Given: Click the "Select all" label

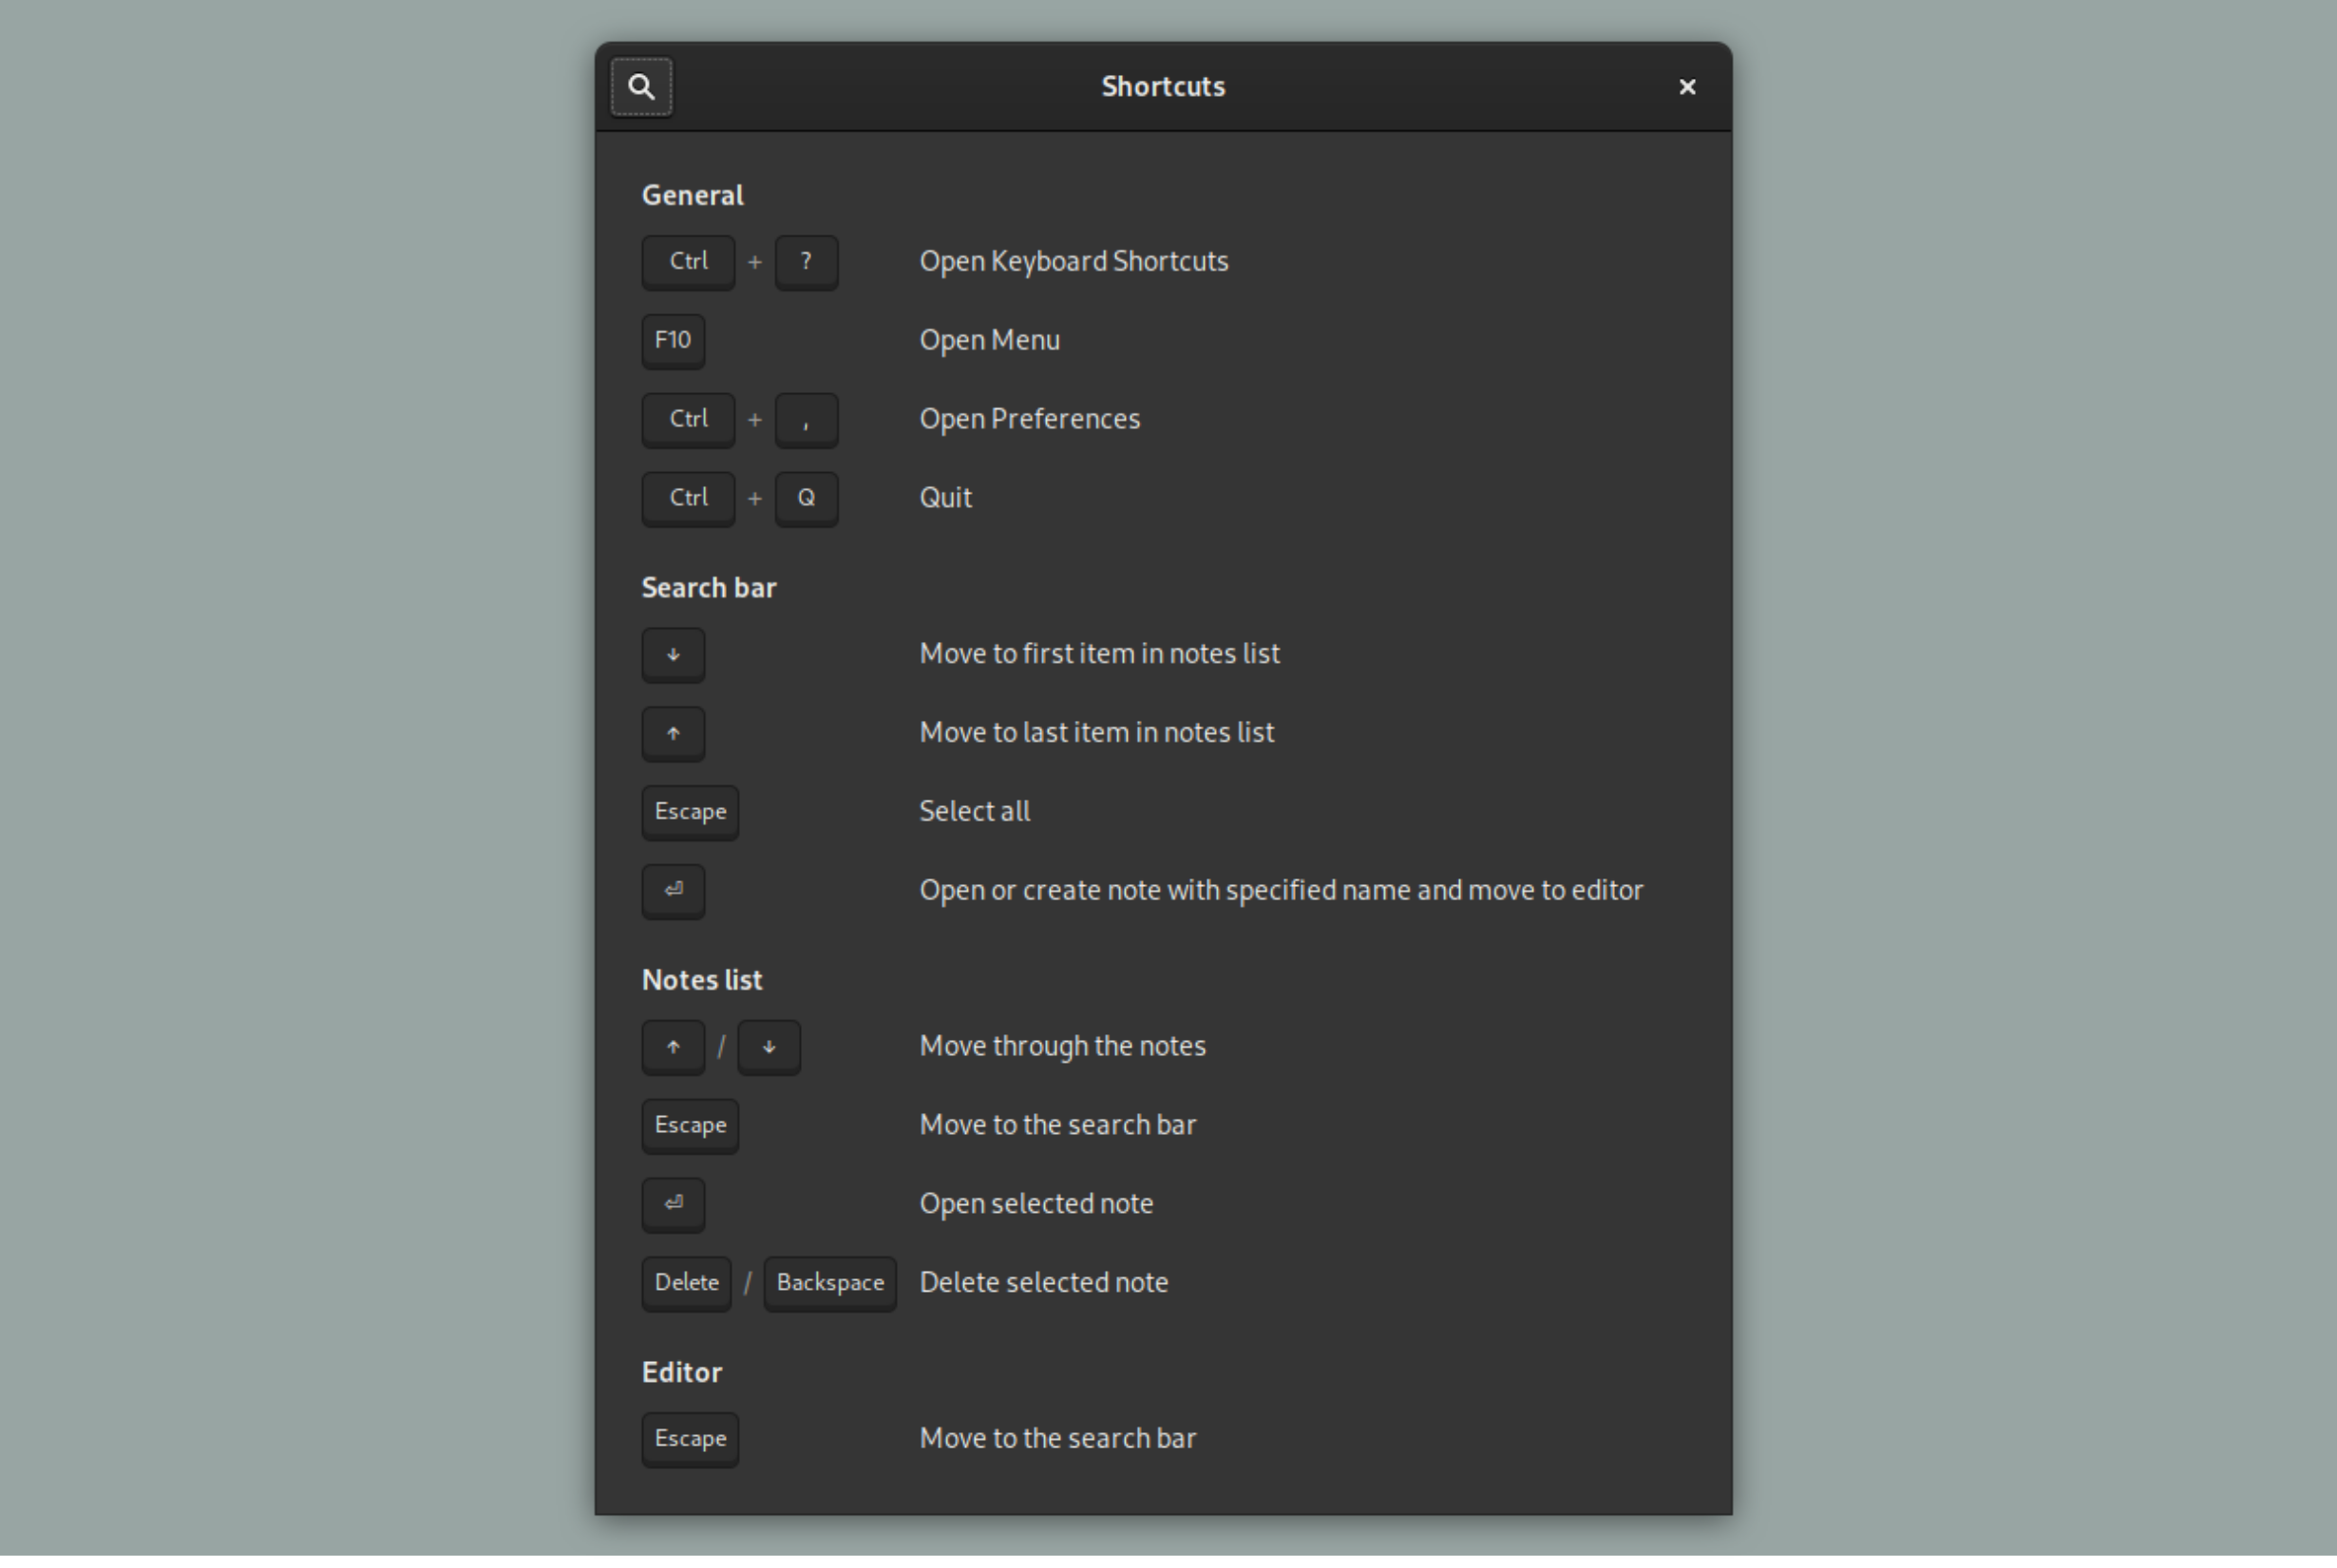Looking at the screenshot, I should tap(975, 812).
